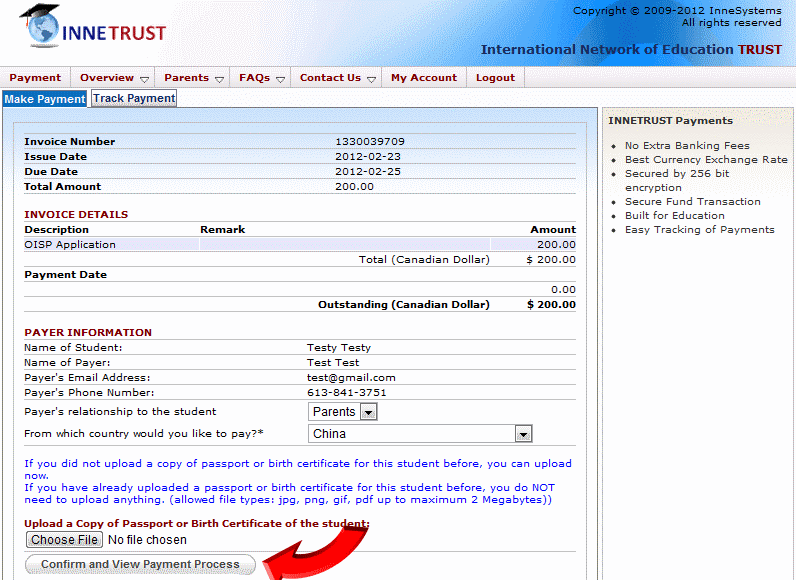Click the payer email test@gmail.com
Screen dimensions: 796x580
tap(351, 378)
